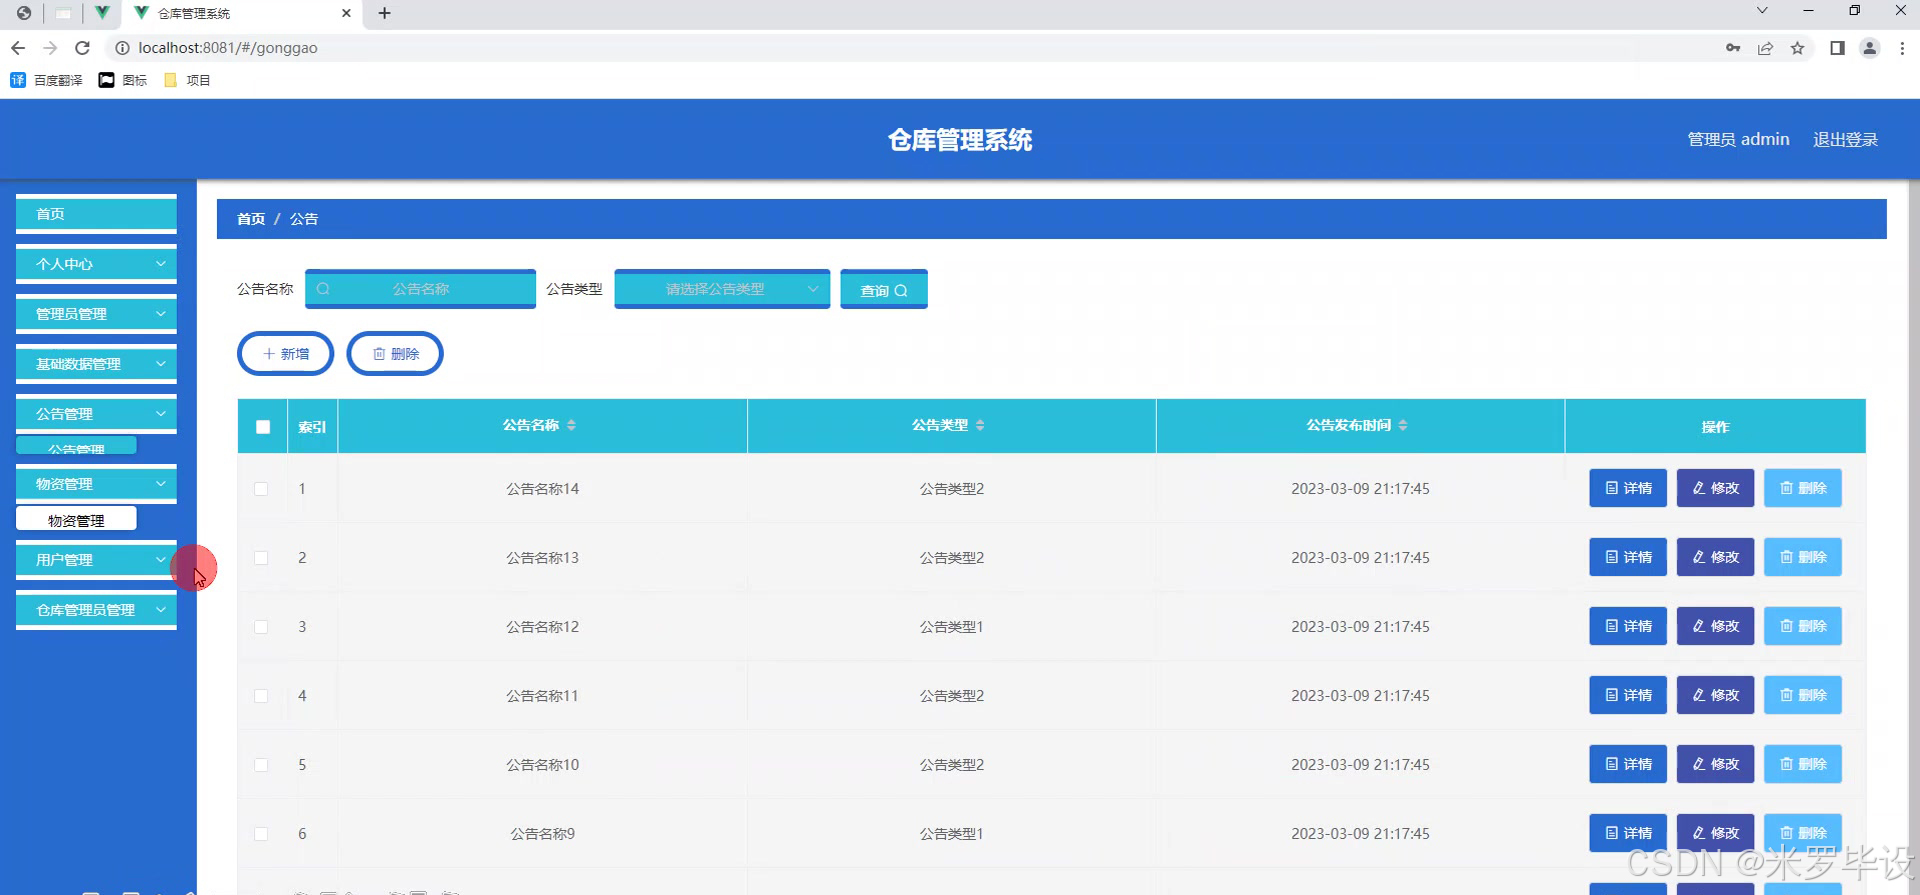This screenshot has height=895, width=1920.
Task: Expand 管理员管理 sidebar menu
Action: [x=96, y=314]
